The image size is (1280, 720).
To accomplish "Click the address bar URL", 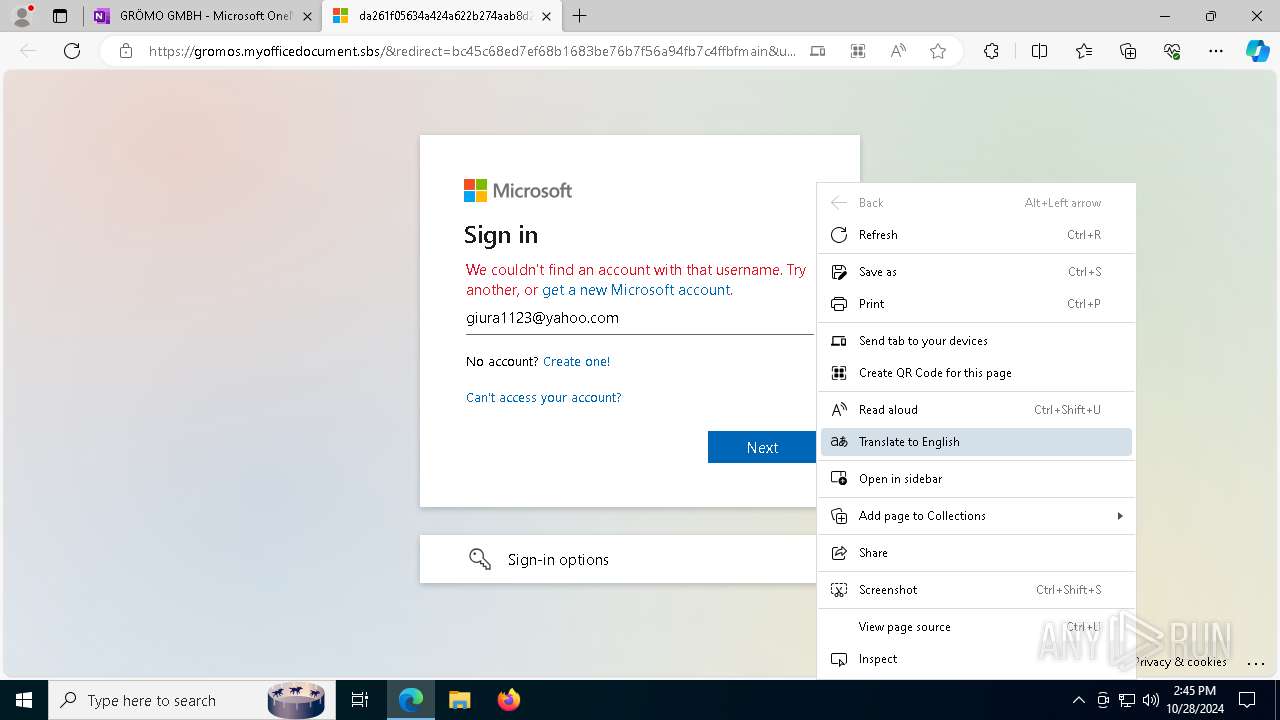I will point(472,51).
